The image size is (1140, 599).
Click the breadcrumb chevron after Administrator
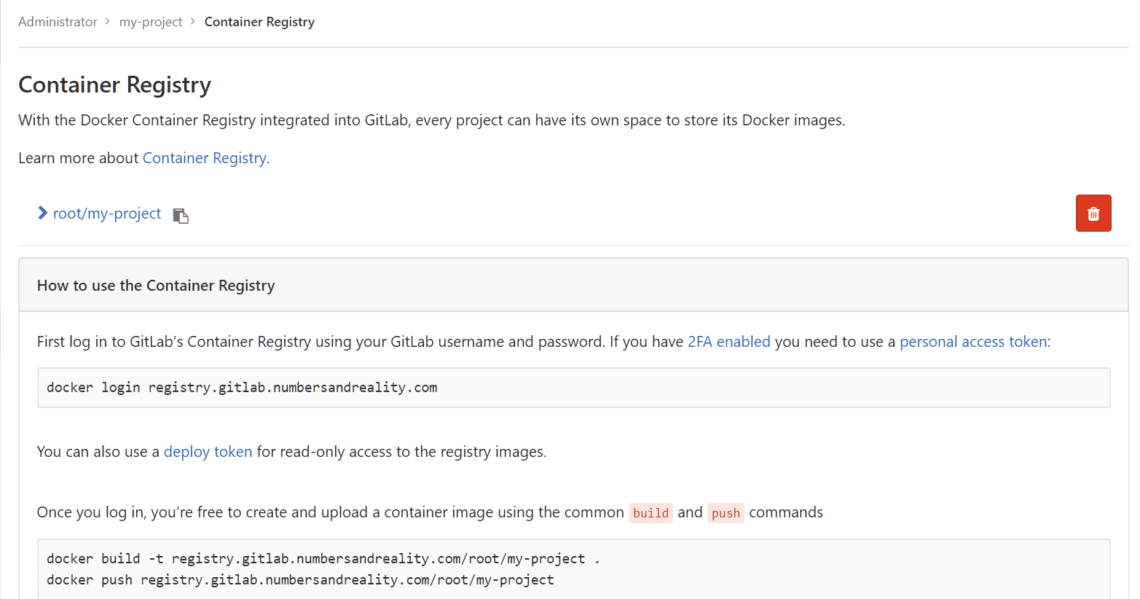coord(108,22)
